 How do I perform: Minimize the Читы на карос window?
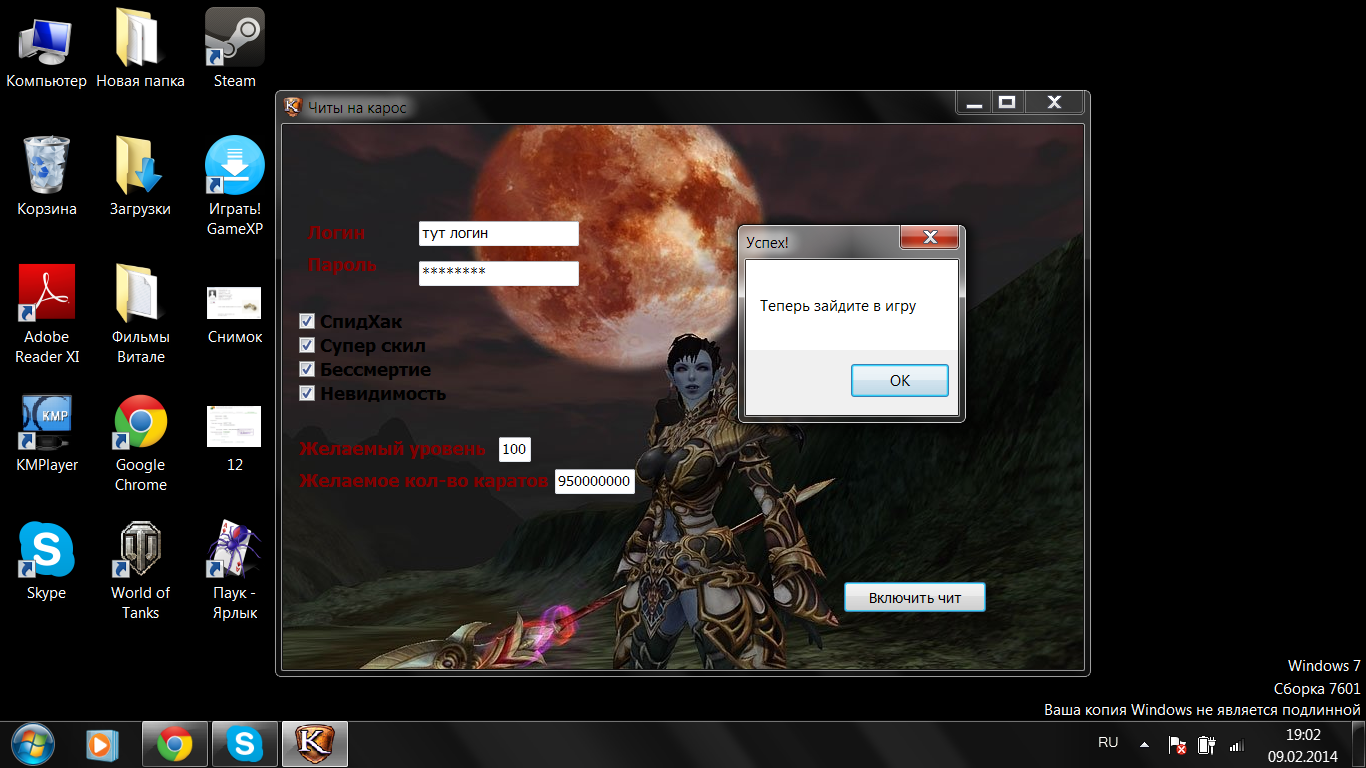974,102
